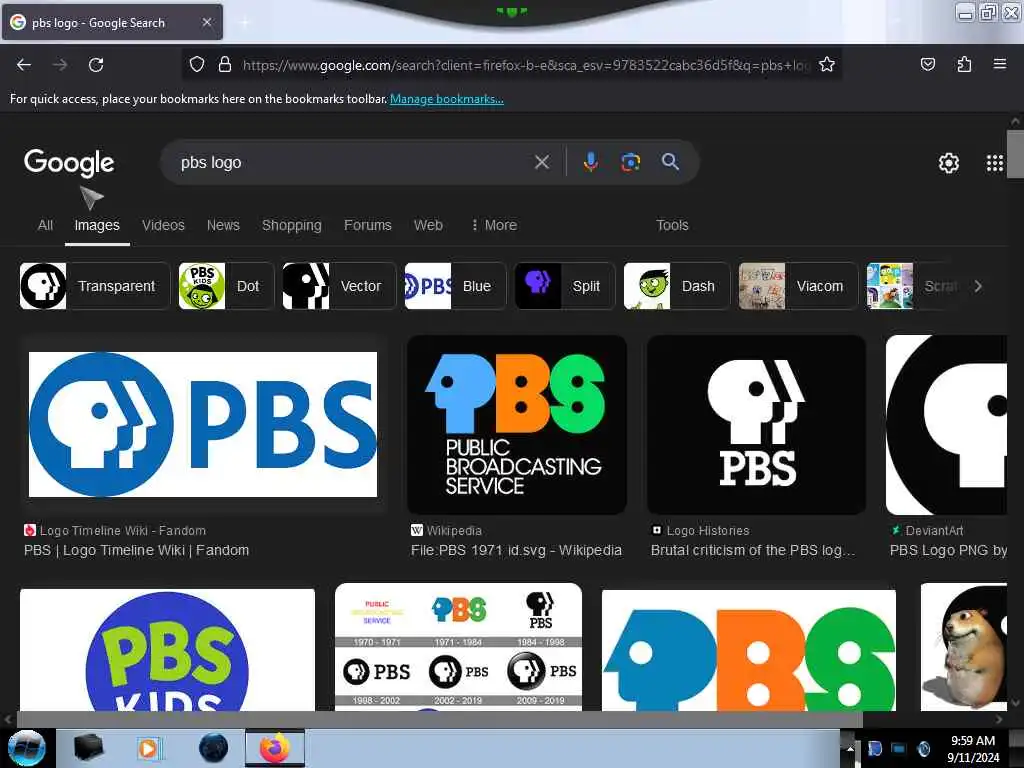The height and width of the screenshot is (768, 1024).
Task: Apply the Split filter chip
Action: click(565, 286)
